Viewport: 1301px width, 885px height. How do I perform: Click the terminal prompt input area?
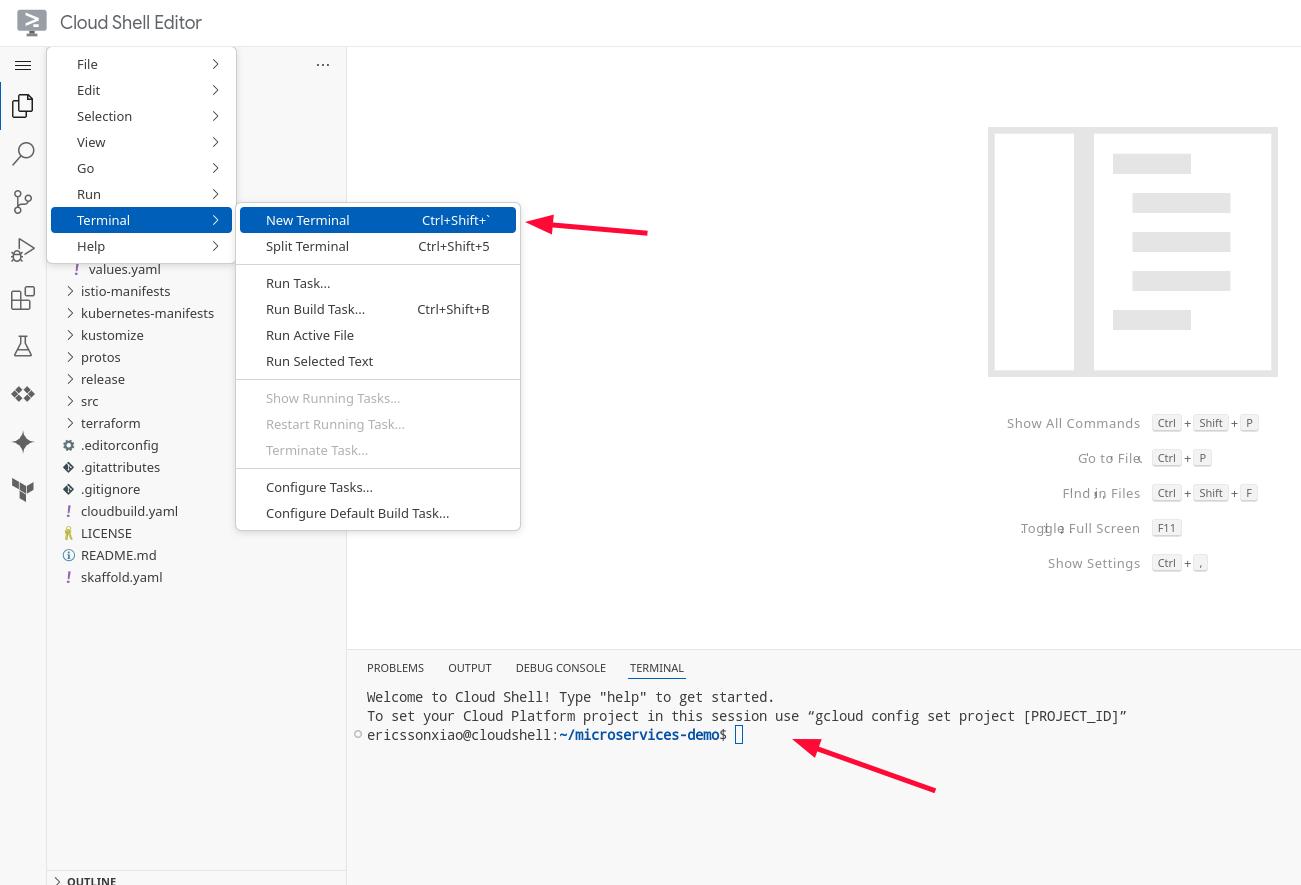tap(739, 735)
